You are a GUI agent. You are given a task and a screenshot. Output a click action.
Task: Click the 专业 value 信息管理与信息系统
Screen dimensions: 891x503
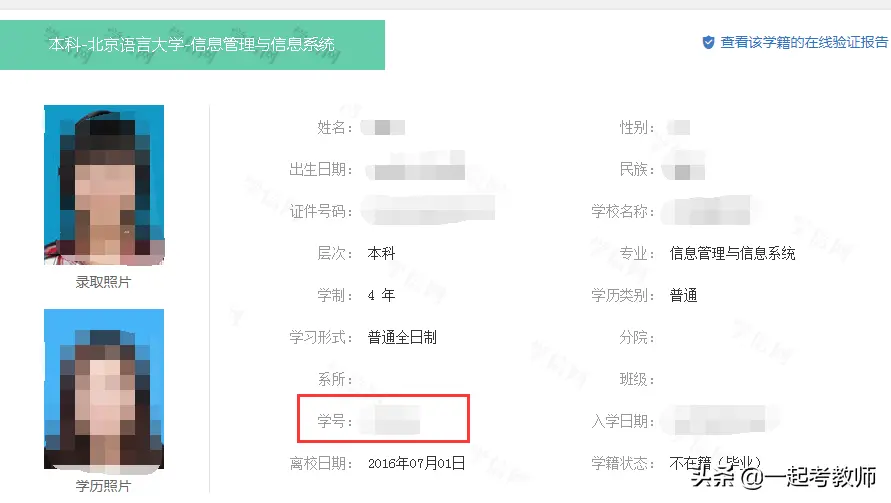(733, 254)
